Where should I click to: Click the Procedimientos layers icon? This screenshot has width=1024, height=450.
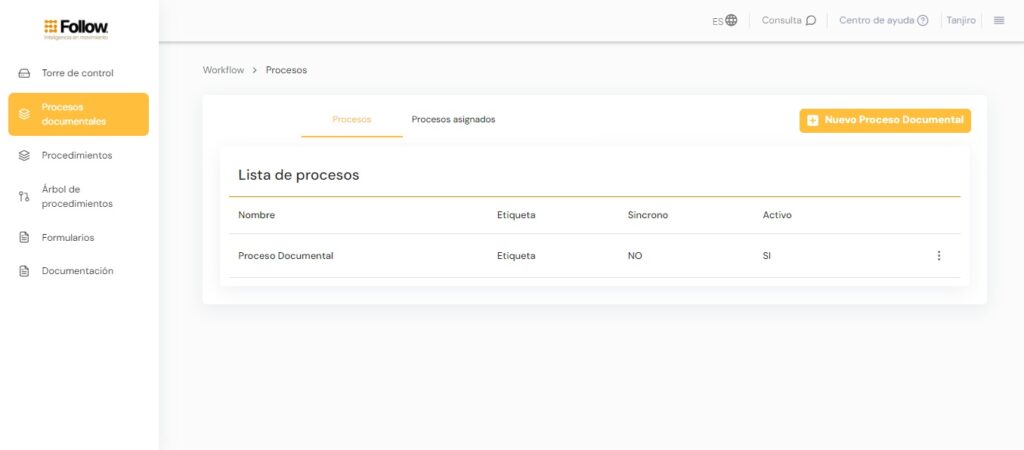pyautogui.click(x=24, y=155)
